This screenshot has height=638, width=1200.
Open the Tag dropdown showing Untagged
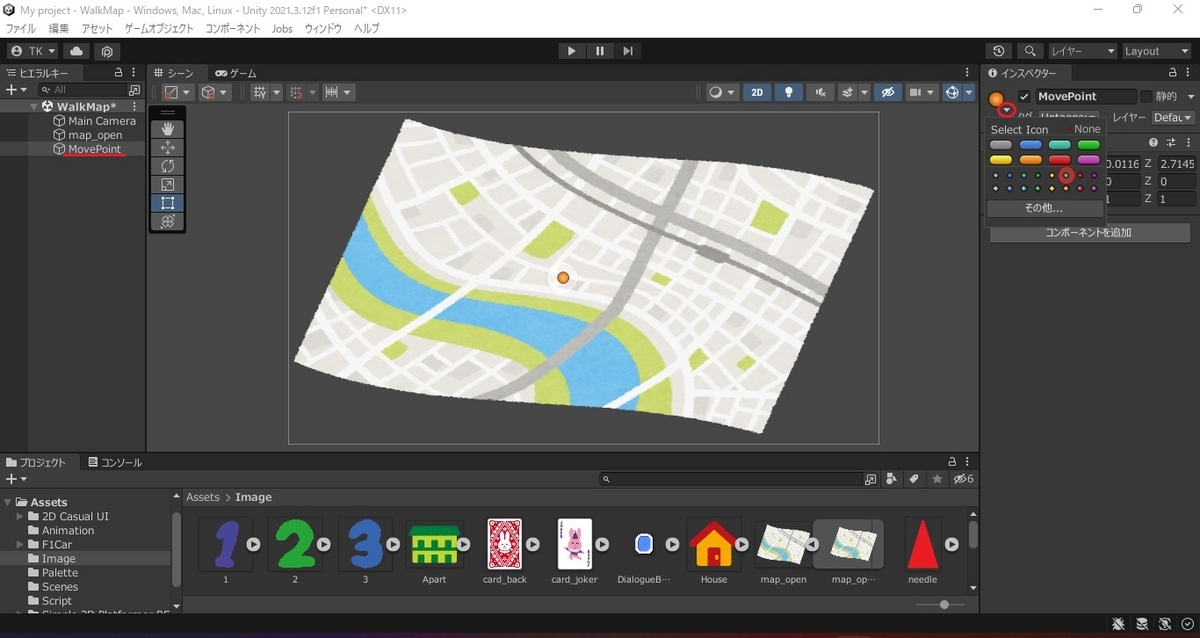pos(1067,117)
